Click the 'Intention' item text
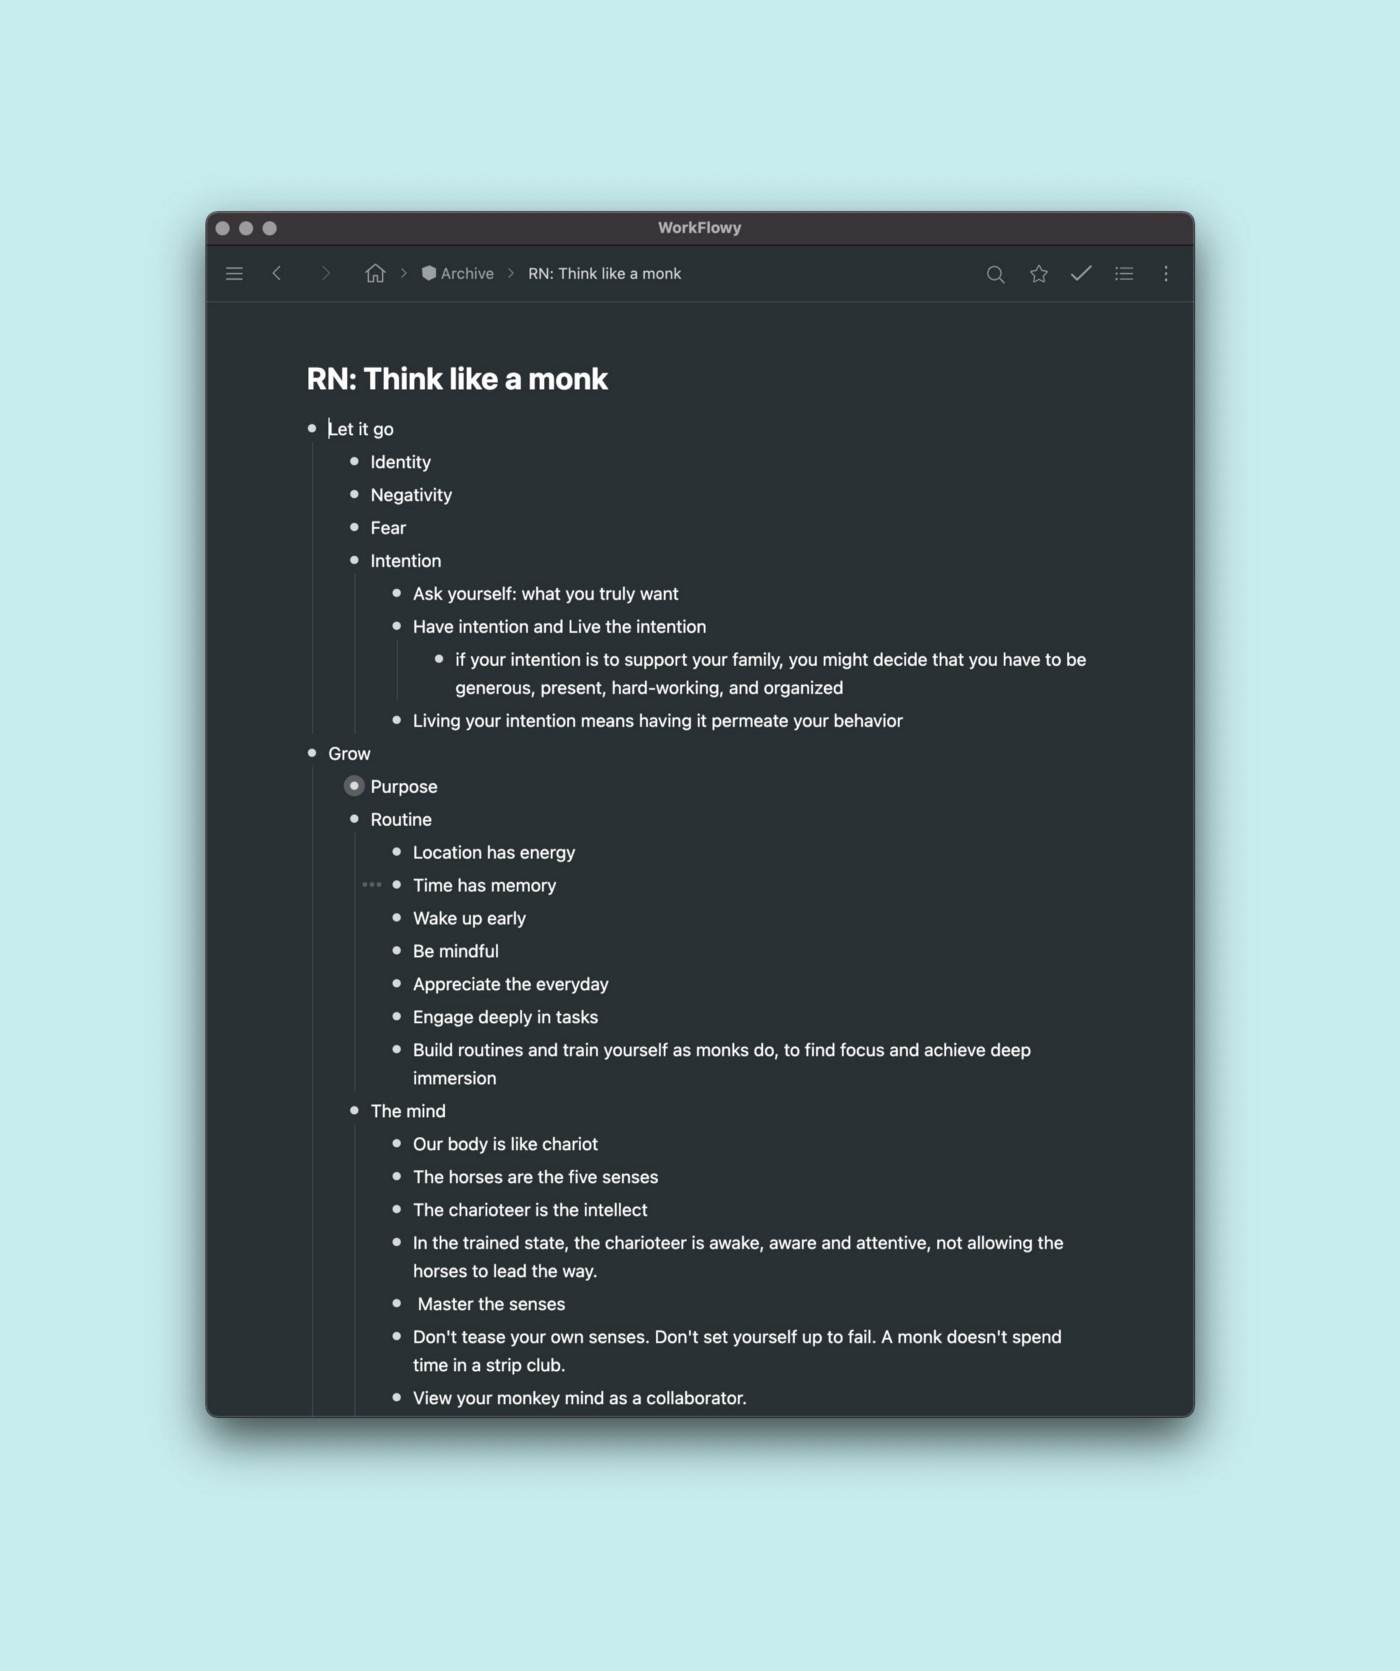Image resolution: width=1400 pixels, height=1671 pixels. [405, 561]
